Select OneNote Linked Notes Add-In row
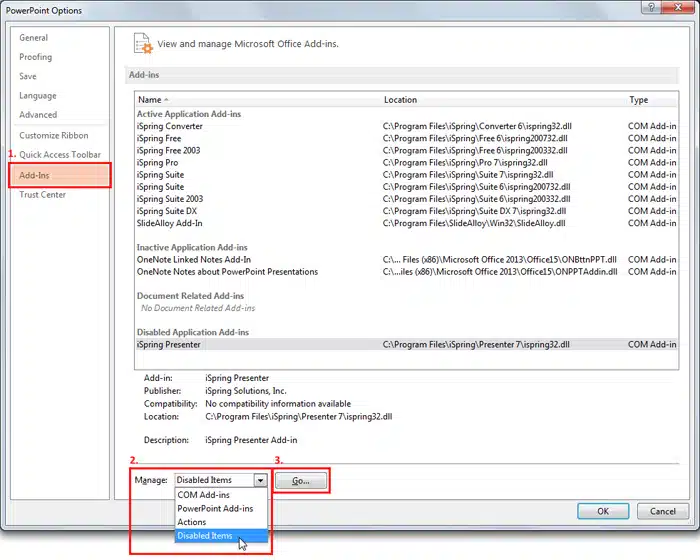The image size is (700, 560). pyautogui.click(x=407, y=259)
